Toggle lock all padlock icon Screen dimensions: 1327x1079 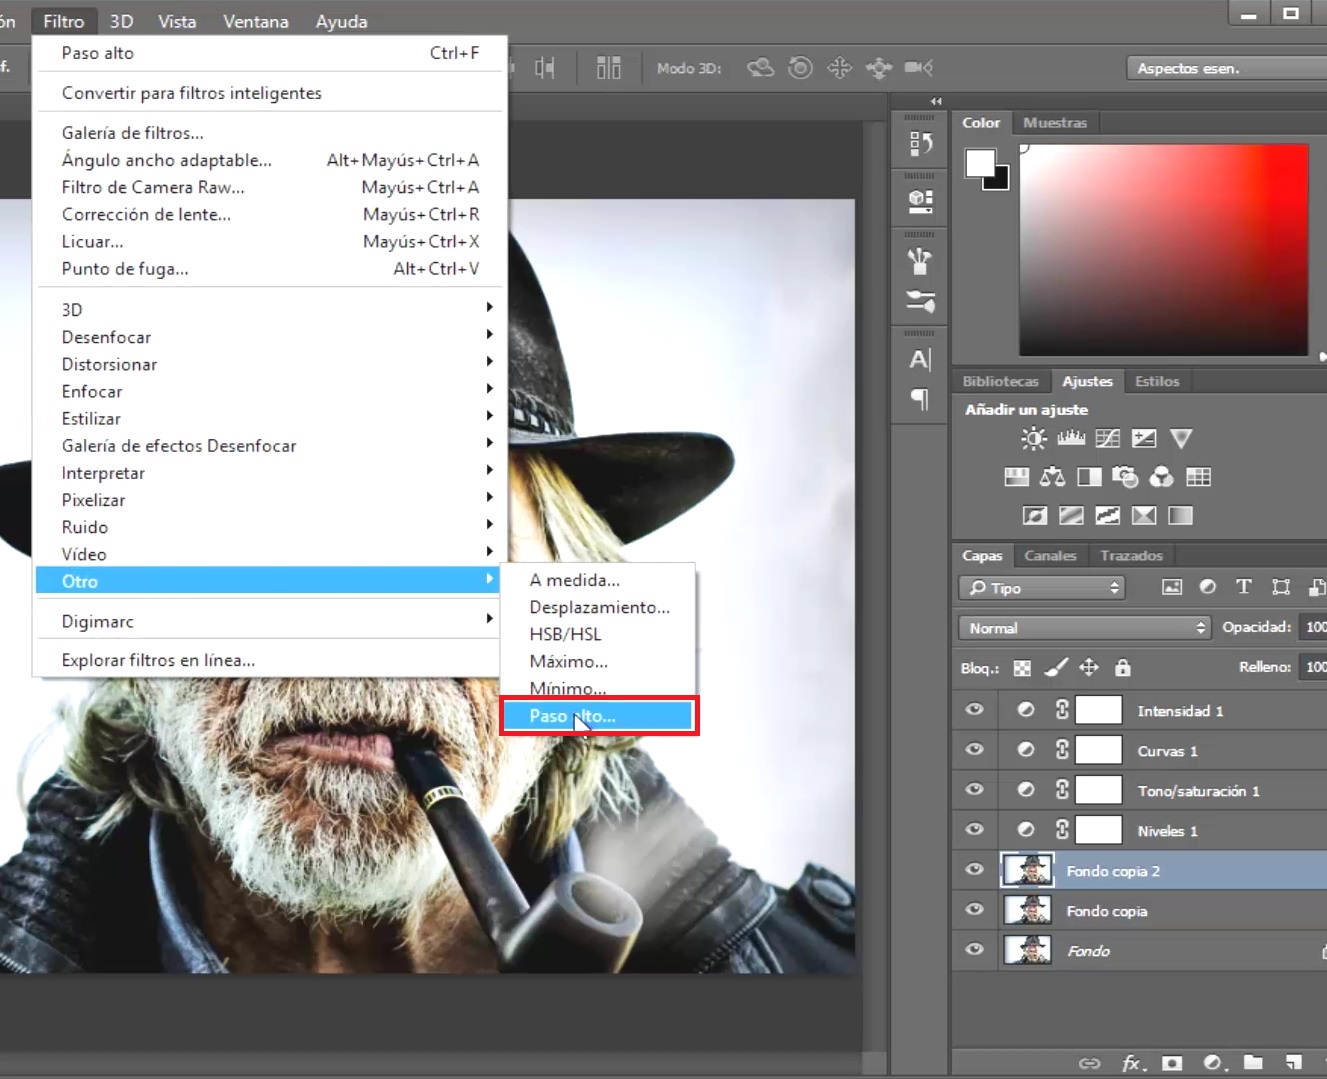pos(1123,667)
